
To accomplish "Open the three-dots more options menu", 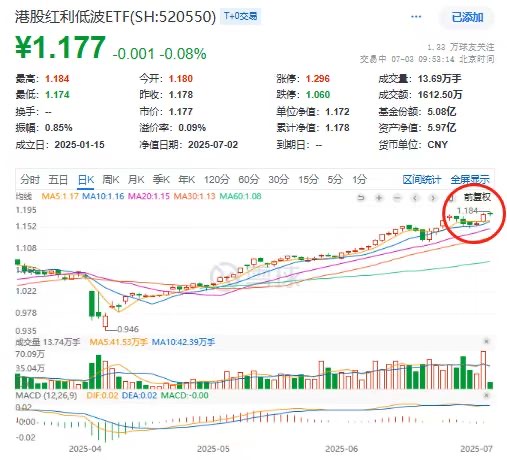I will coord(416,17).
